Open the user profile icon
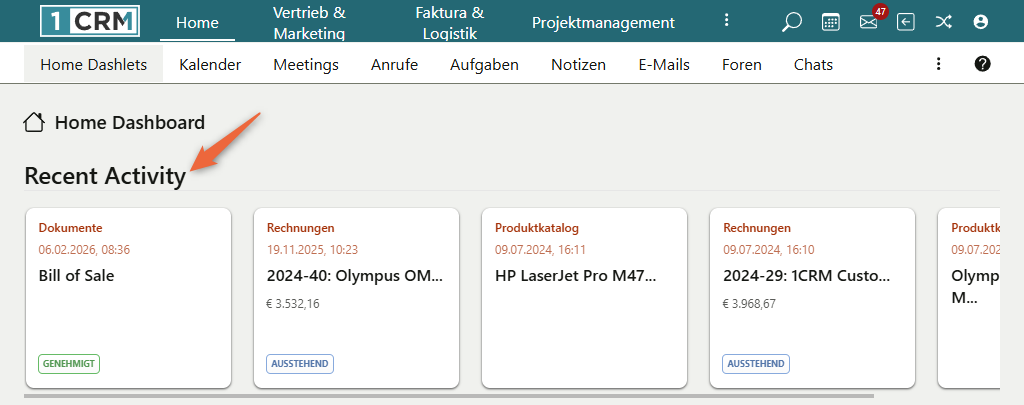 click(x=980, y=22)
